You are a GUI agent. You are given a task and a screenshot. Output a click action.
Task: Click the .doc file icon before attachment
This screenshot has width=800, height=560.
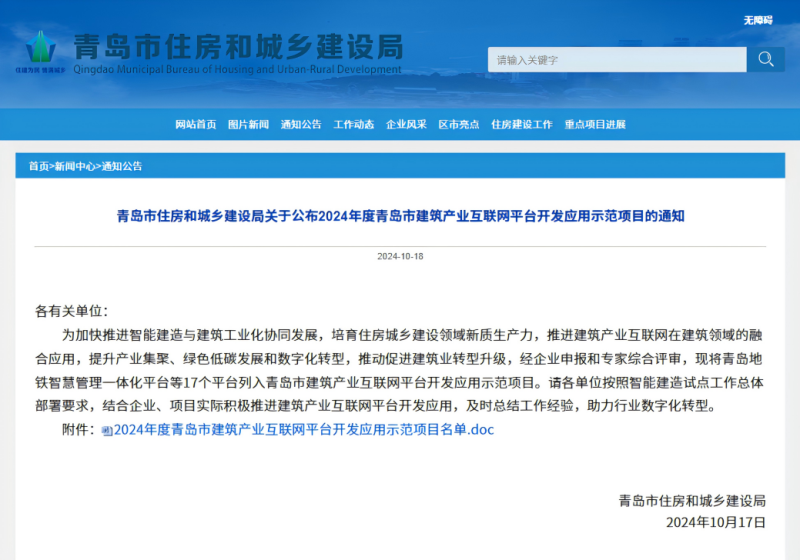pos(107,431)
